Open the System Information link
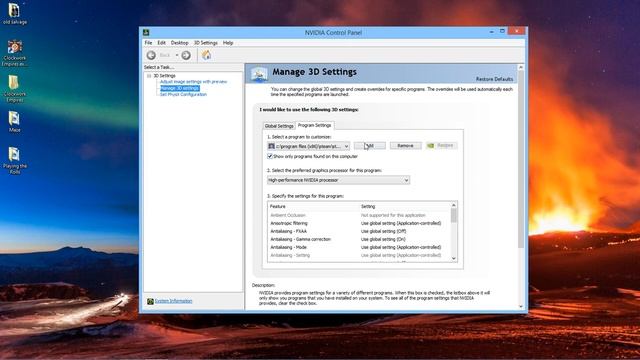Viewport: 640px width, 360px height. tap(173, 301)
